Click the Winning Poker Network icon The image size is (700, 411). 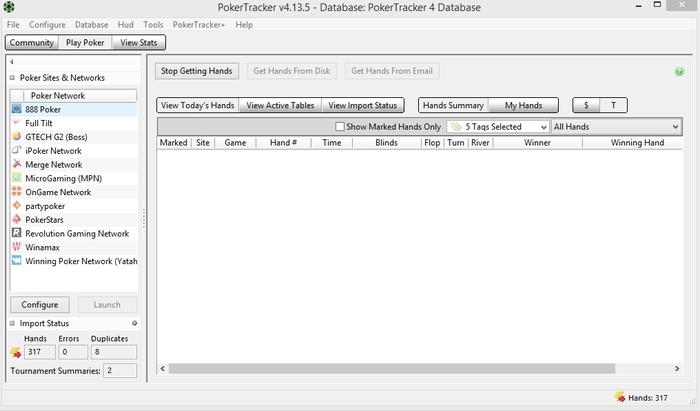click(17, 261)
